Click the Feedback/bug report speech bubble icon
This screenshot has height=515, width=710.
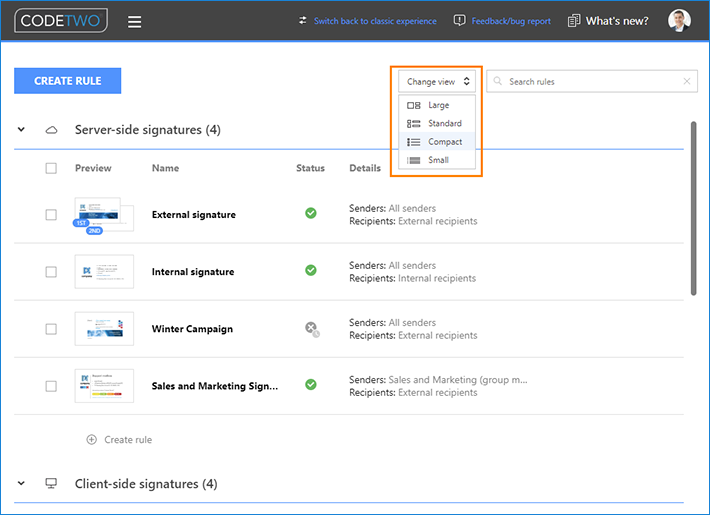(459, 21)
